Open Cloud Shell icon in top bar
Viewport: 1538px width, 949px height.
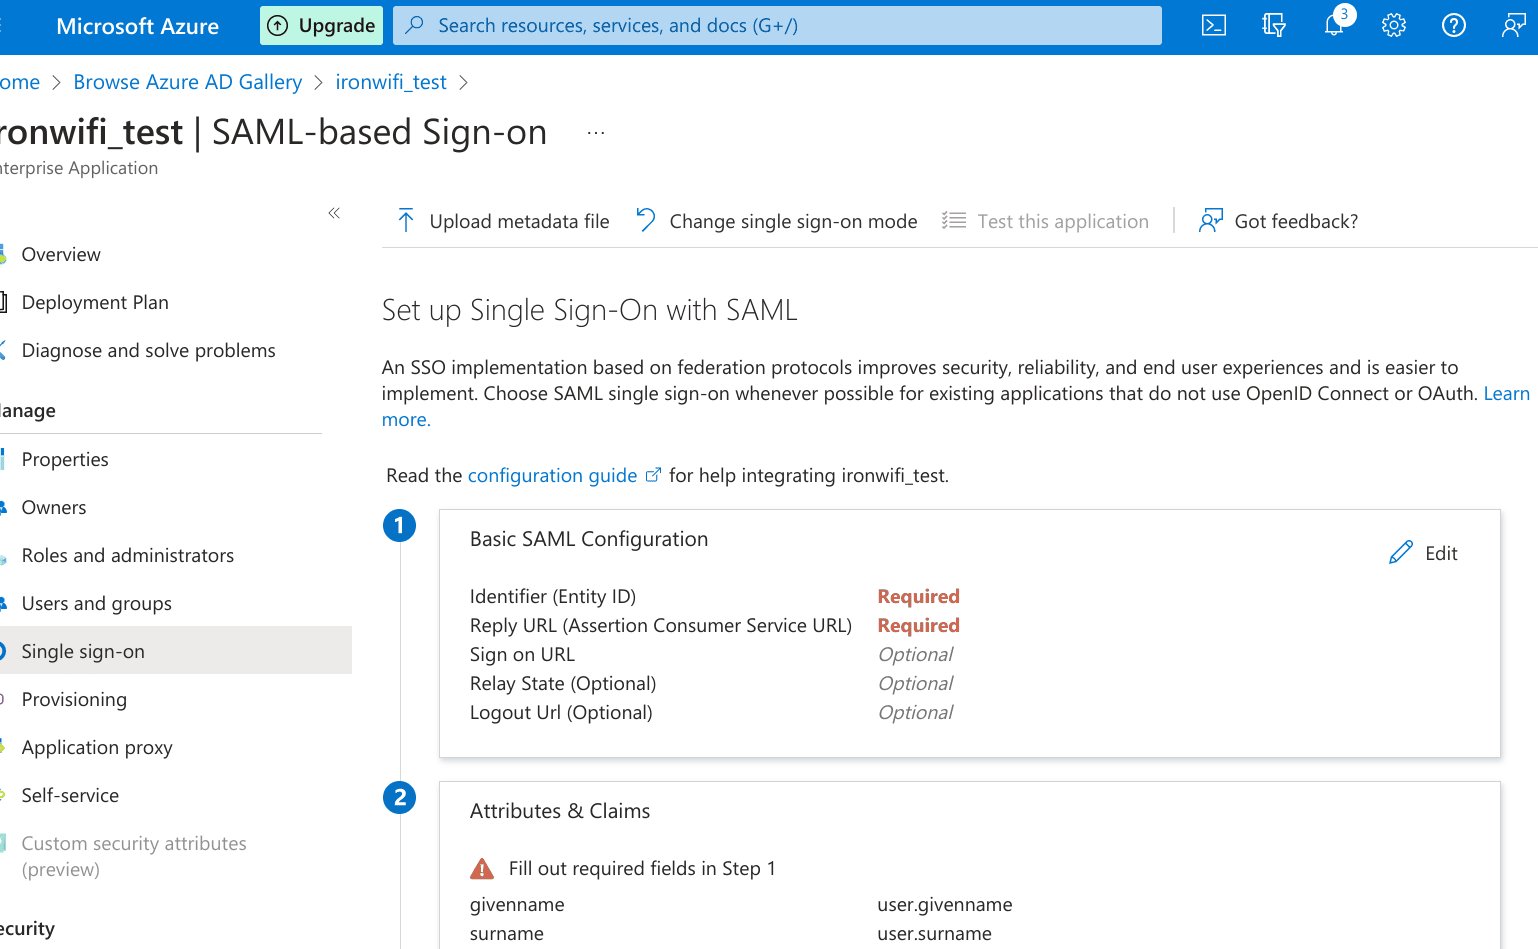1213,26
